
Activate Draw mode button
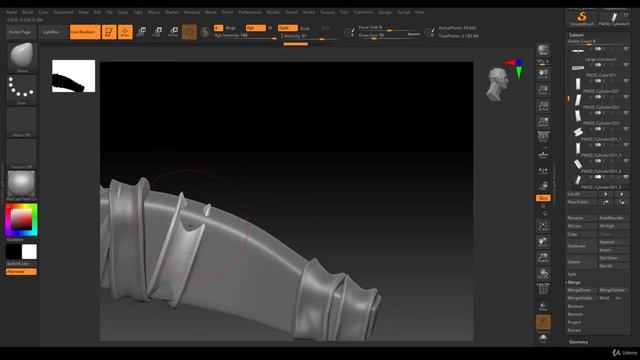pos(125,32)
